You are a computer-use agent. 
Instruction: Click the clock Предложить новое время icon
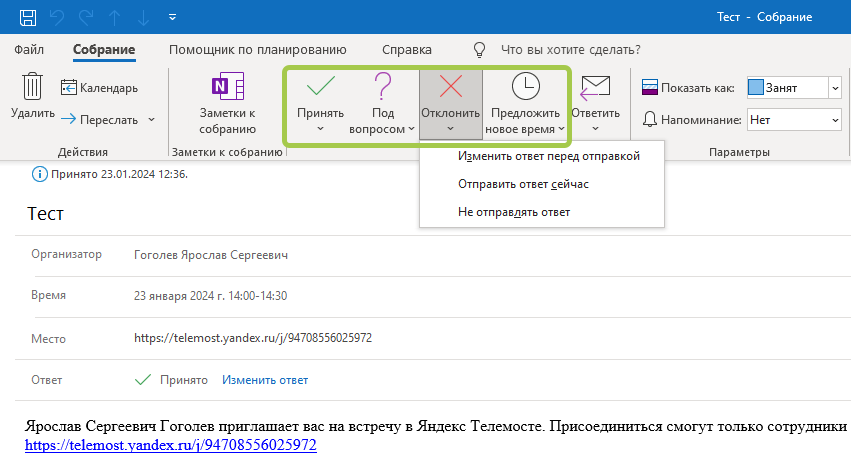tap(525, 86)
